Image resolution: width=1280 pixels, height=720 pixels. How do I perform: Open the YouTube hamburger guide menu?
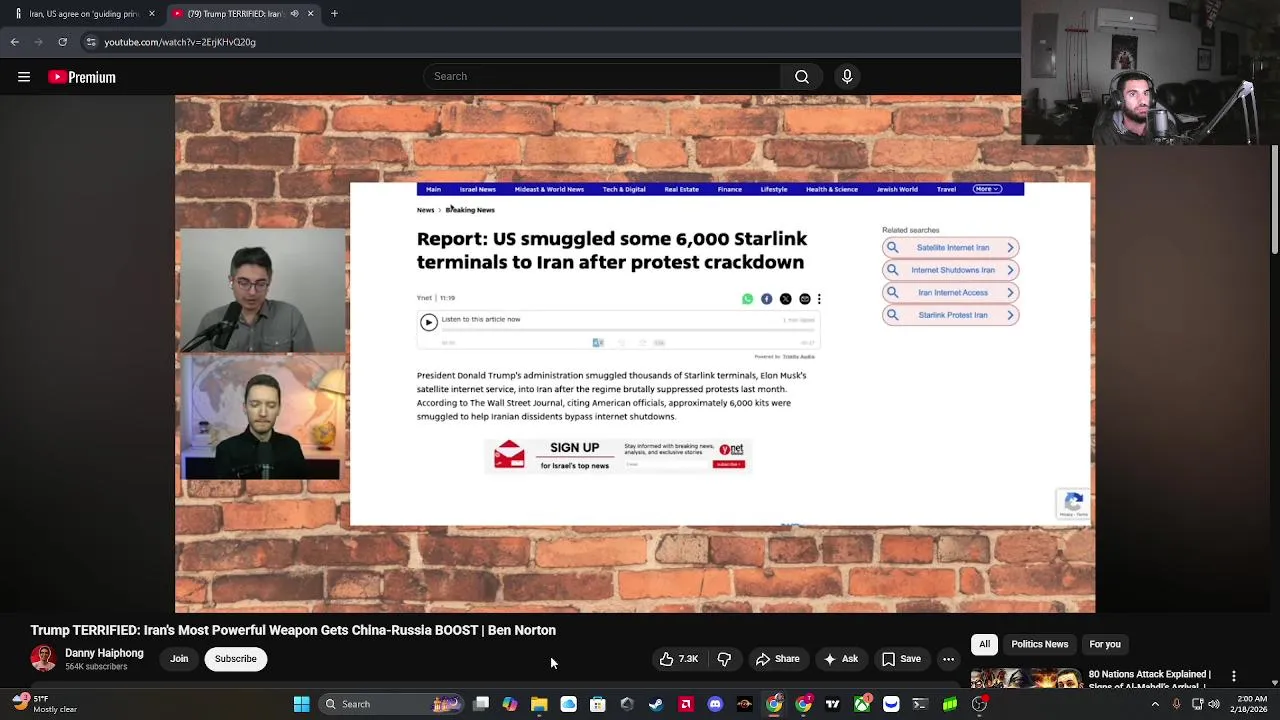pyautogui.click(x=24, y=77)
